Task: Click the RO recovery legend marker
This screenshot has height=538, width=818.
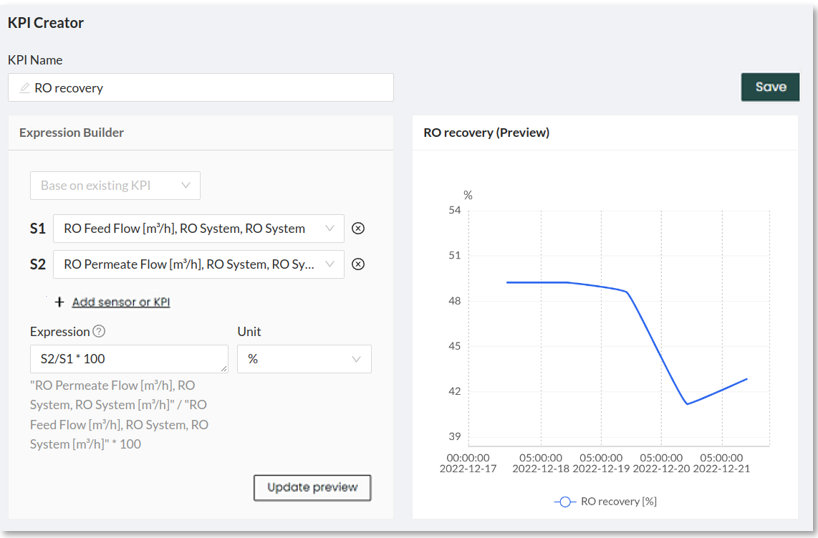Action: point(564,501)
